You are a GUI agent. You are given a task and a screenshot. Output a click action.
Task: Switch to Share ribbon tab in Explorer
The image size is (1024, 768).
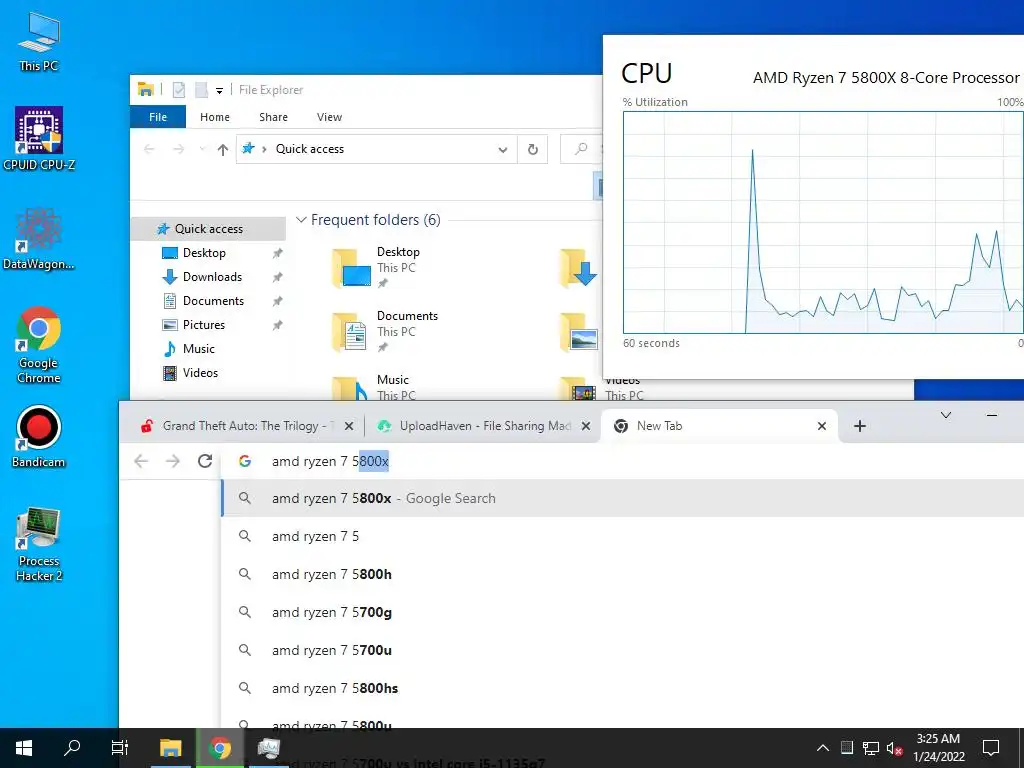tap(273, 117)
